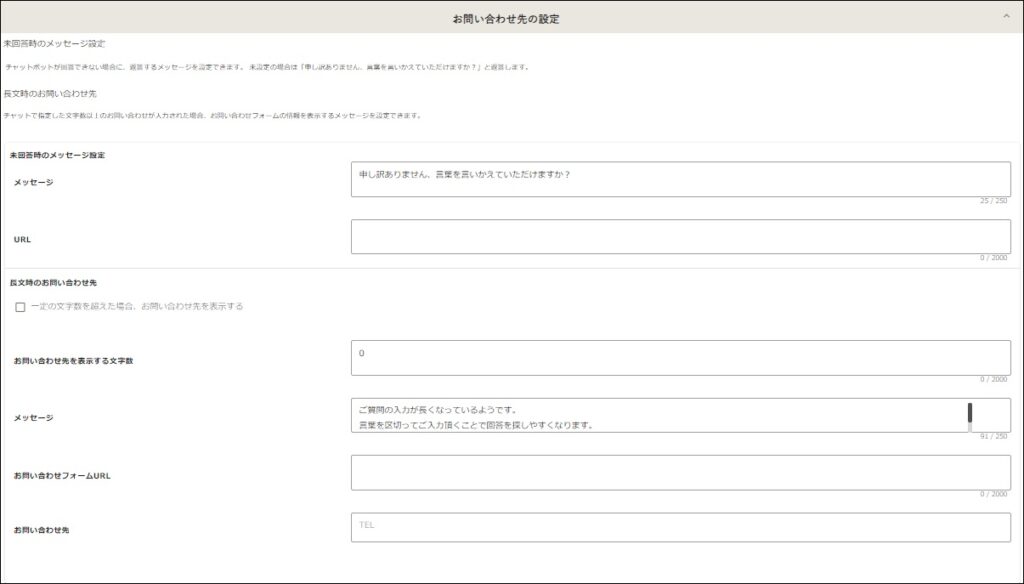Click the 91 / 250 character counter

click(993, 436)
